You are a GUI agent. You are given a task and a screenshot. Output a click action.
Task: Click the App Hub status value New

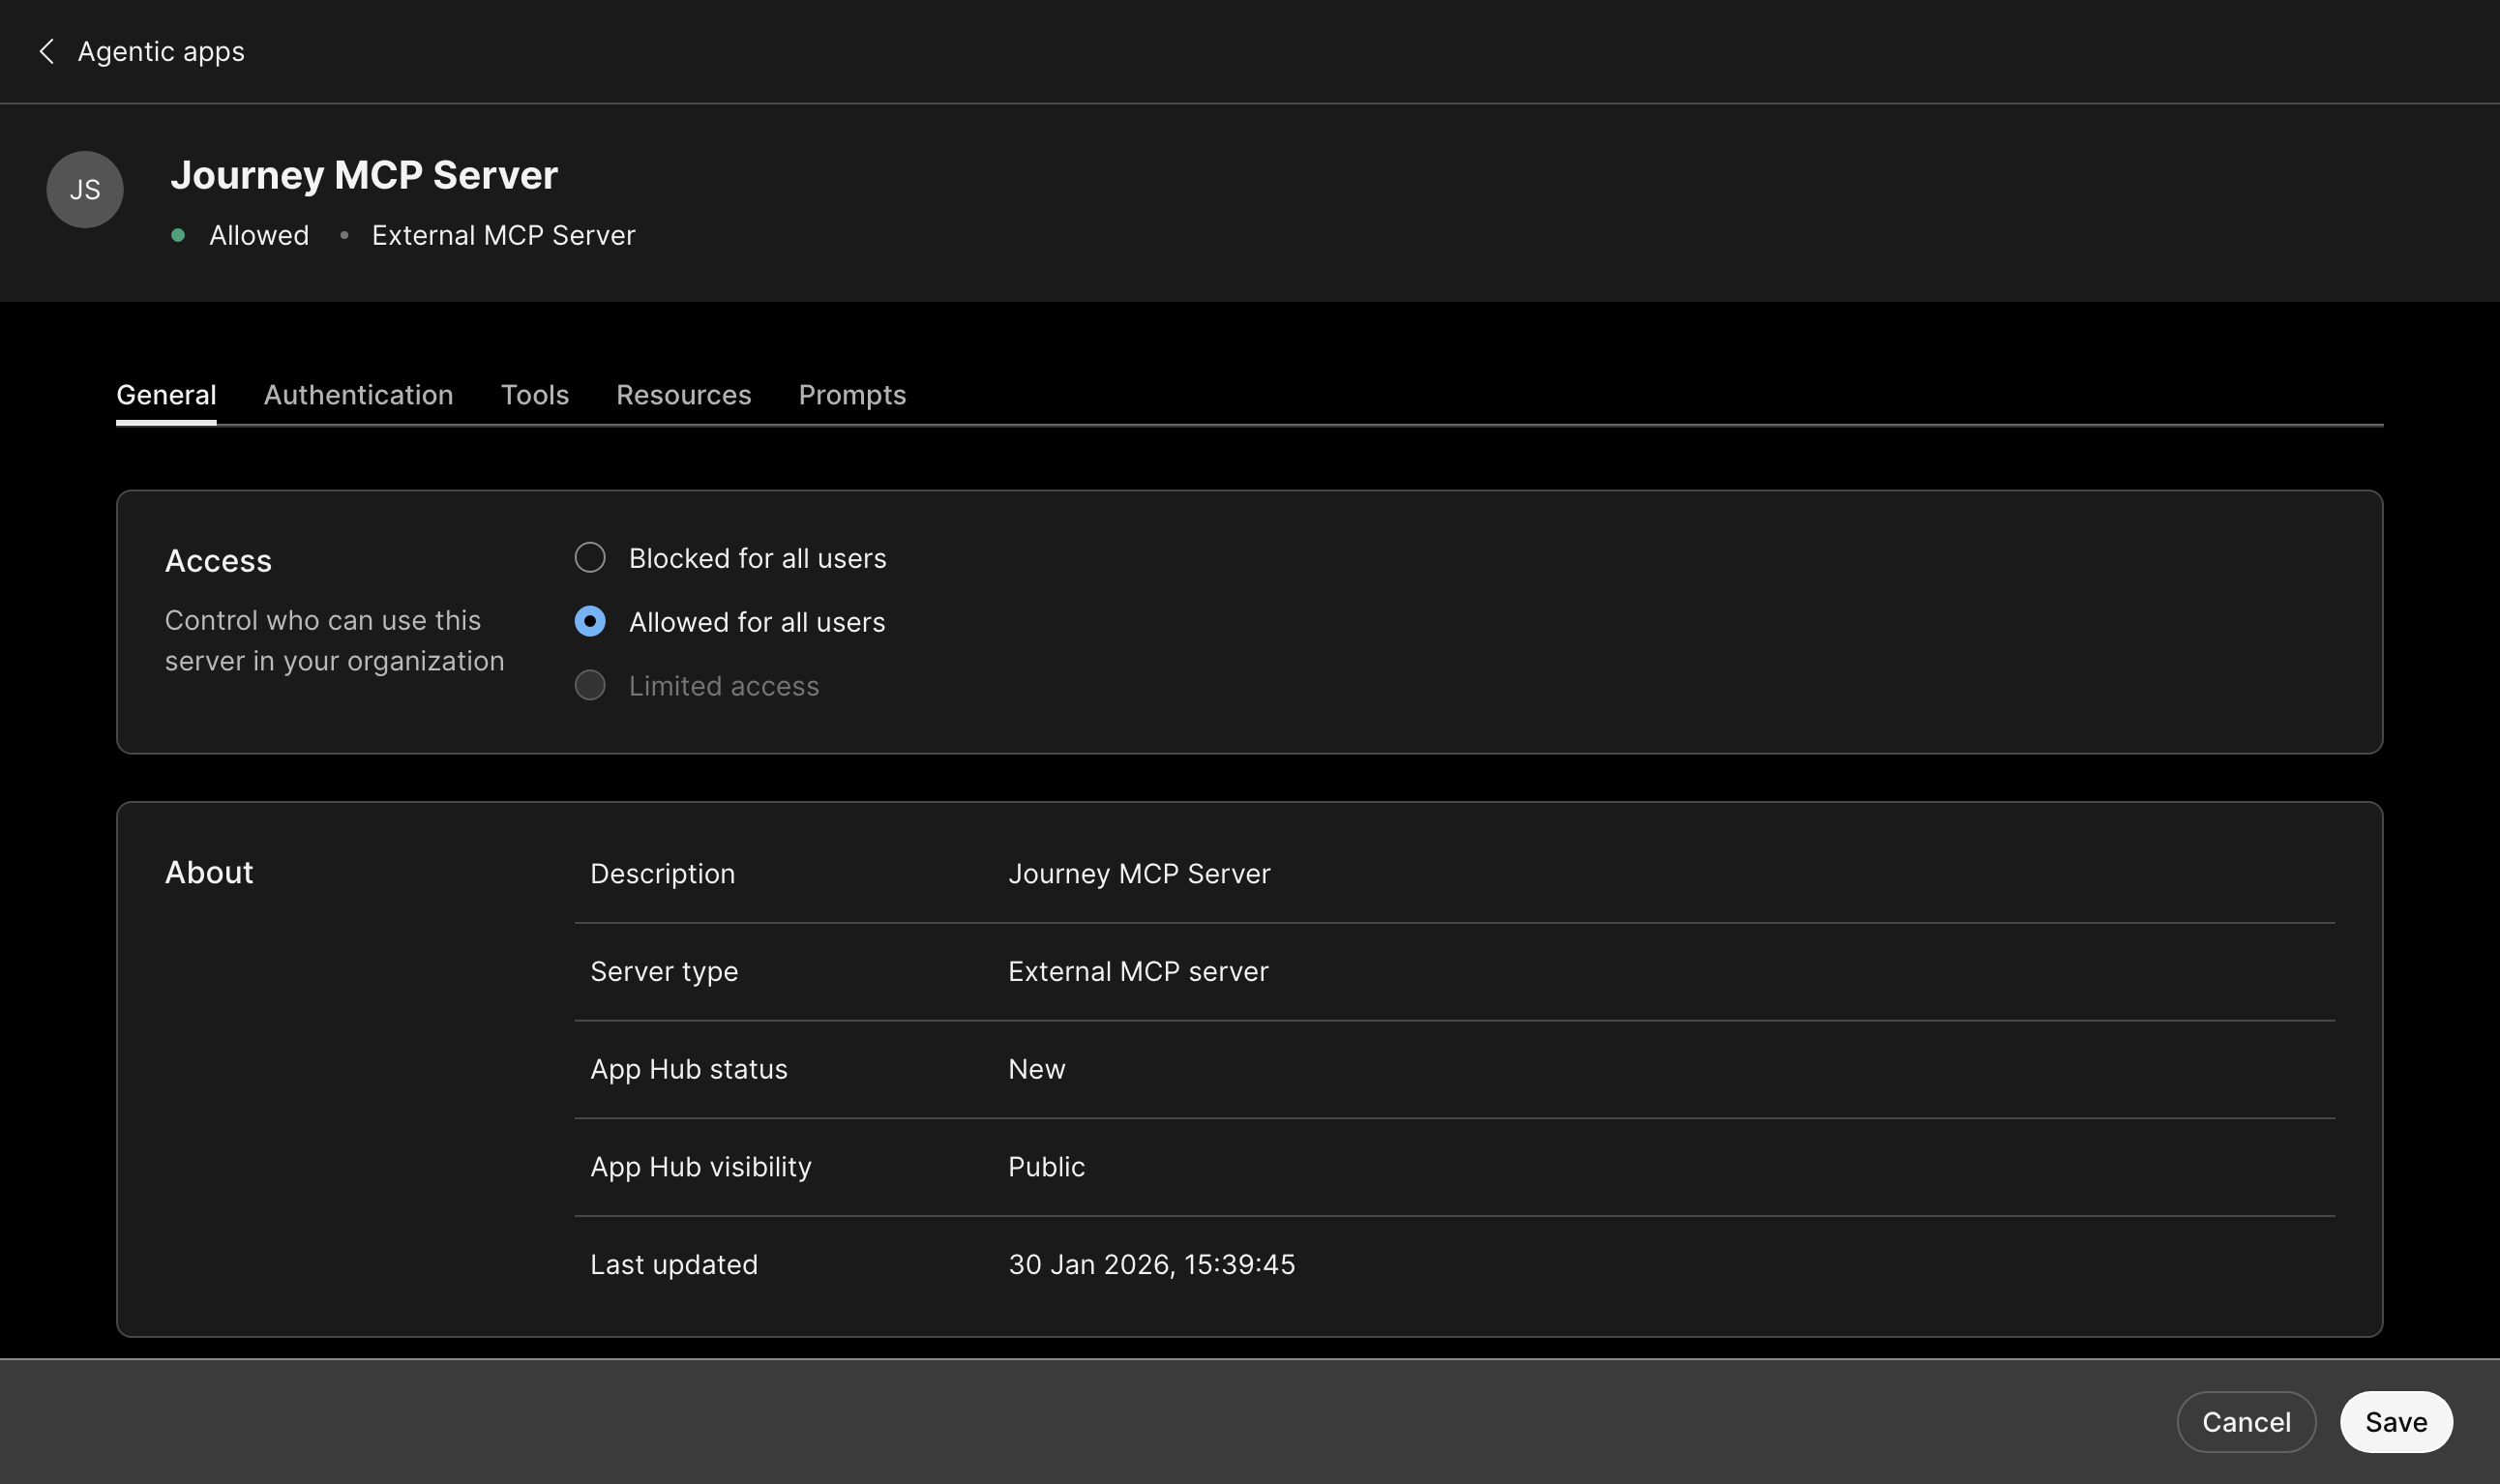(x=1036, y=1068)
